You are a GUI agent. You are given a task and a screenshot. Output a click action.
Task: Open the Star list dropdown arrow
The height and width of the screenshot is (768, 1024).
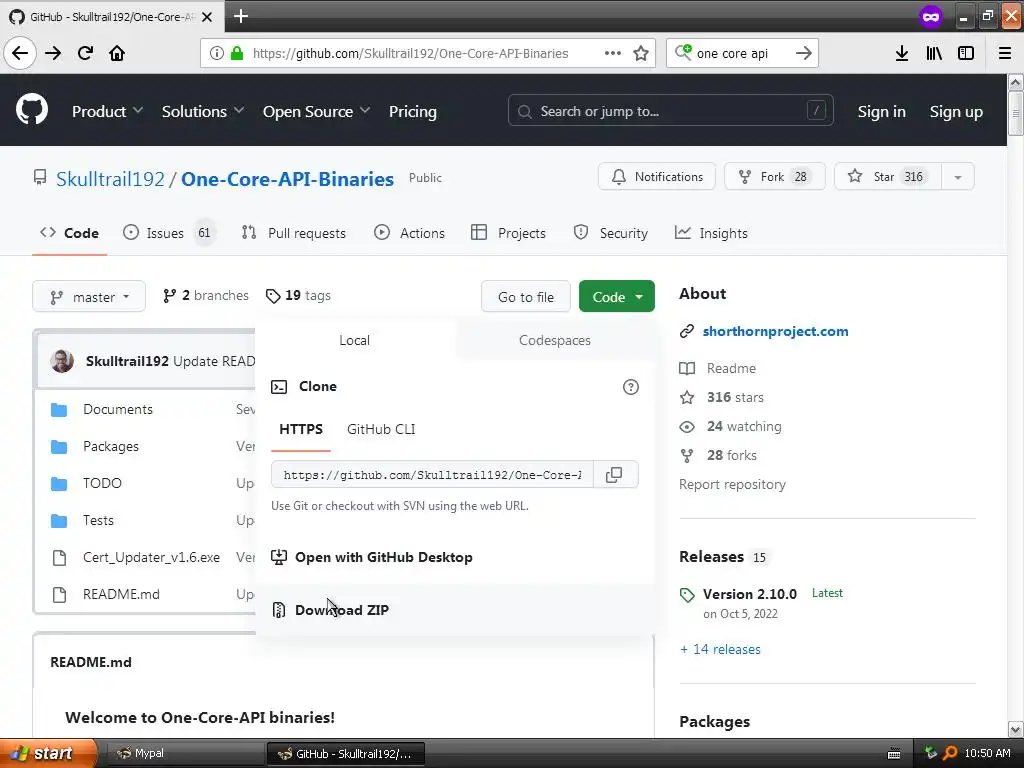point(957,177)
